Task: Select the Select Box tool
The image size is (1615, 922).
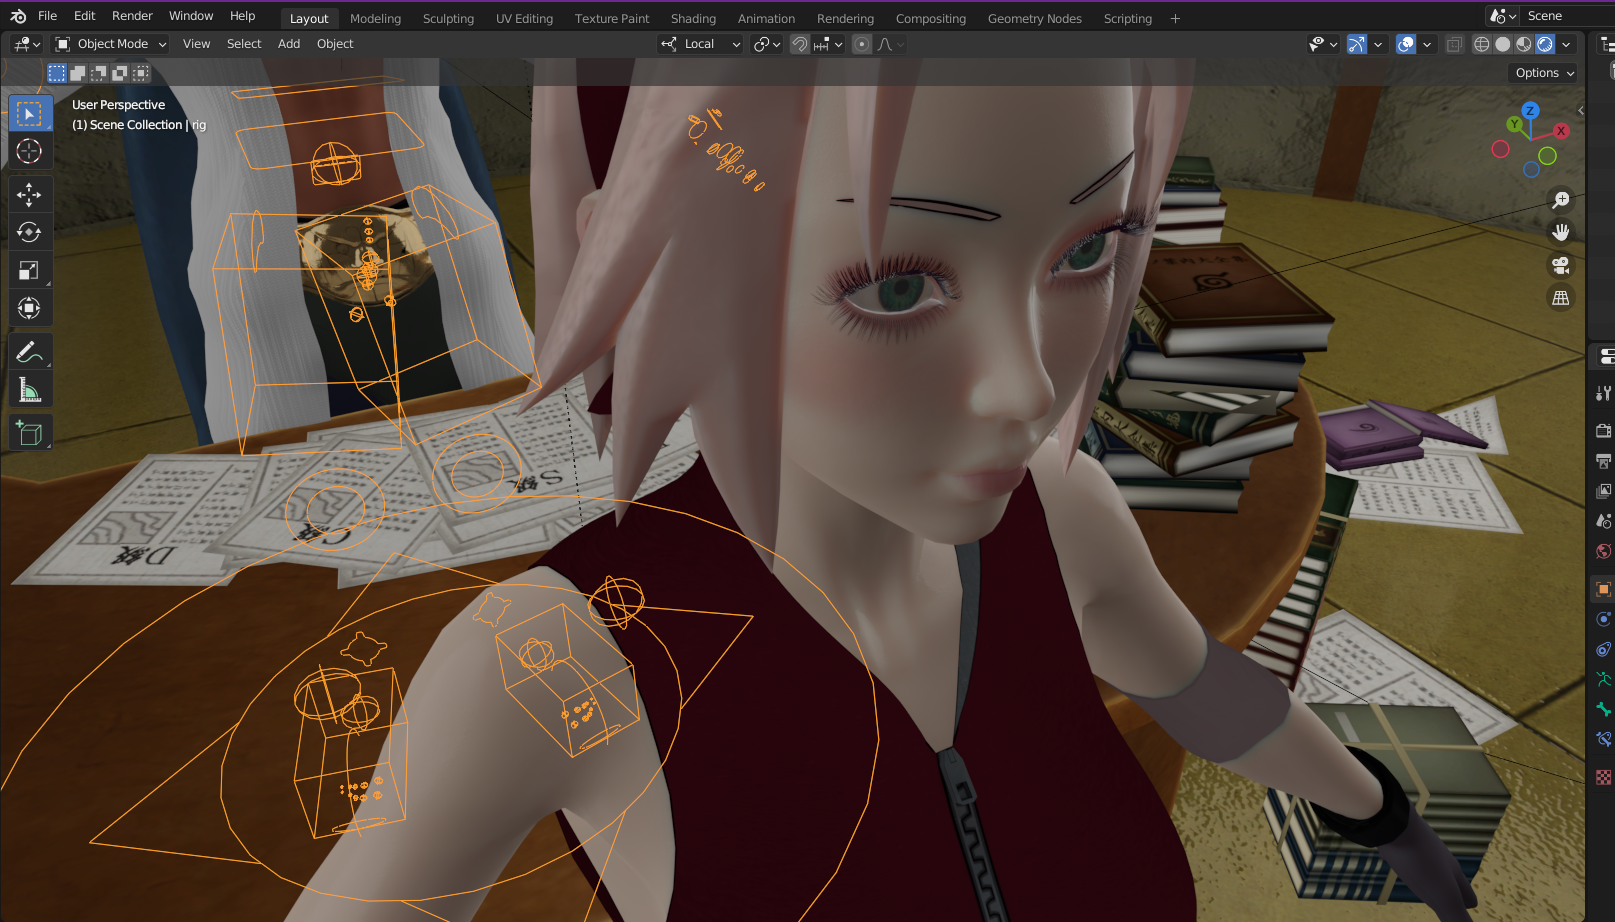Action: tap(29, 114)
